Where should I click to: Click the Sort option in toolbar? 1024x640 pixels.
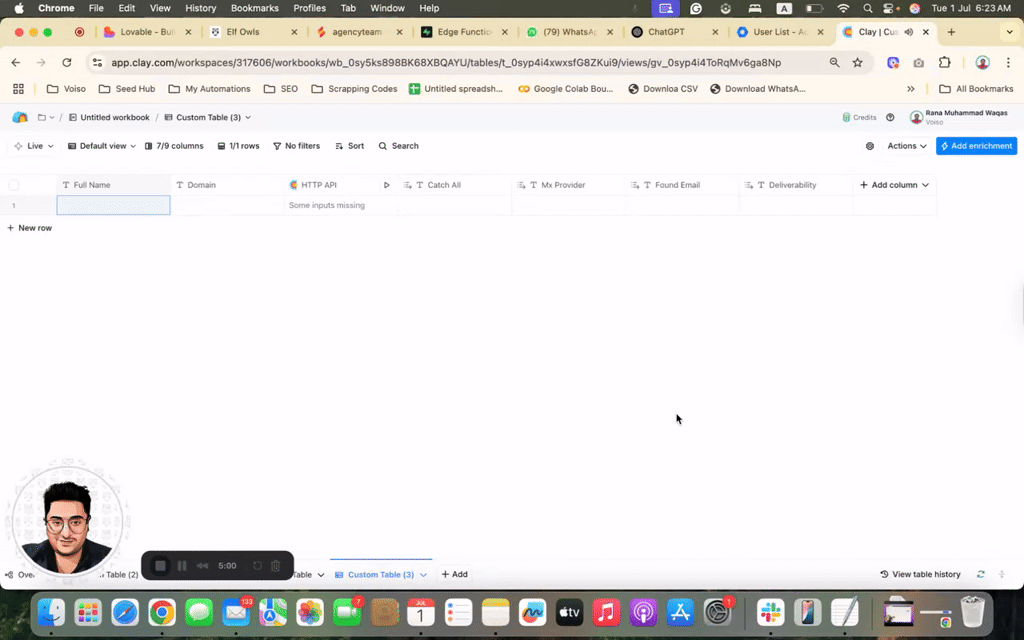(349, 146)
